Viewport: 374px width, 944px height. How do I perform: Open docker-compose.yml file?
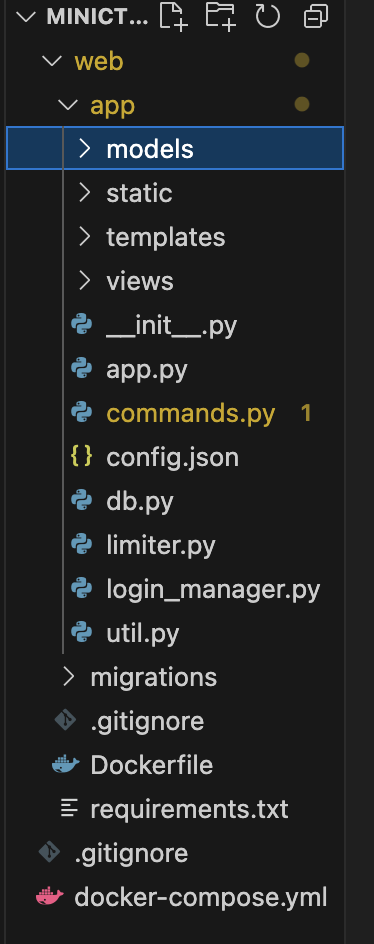201,898
